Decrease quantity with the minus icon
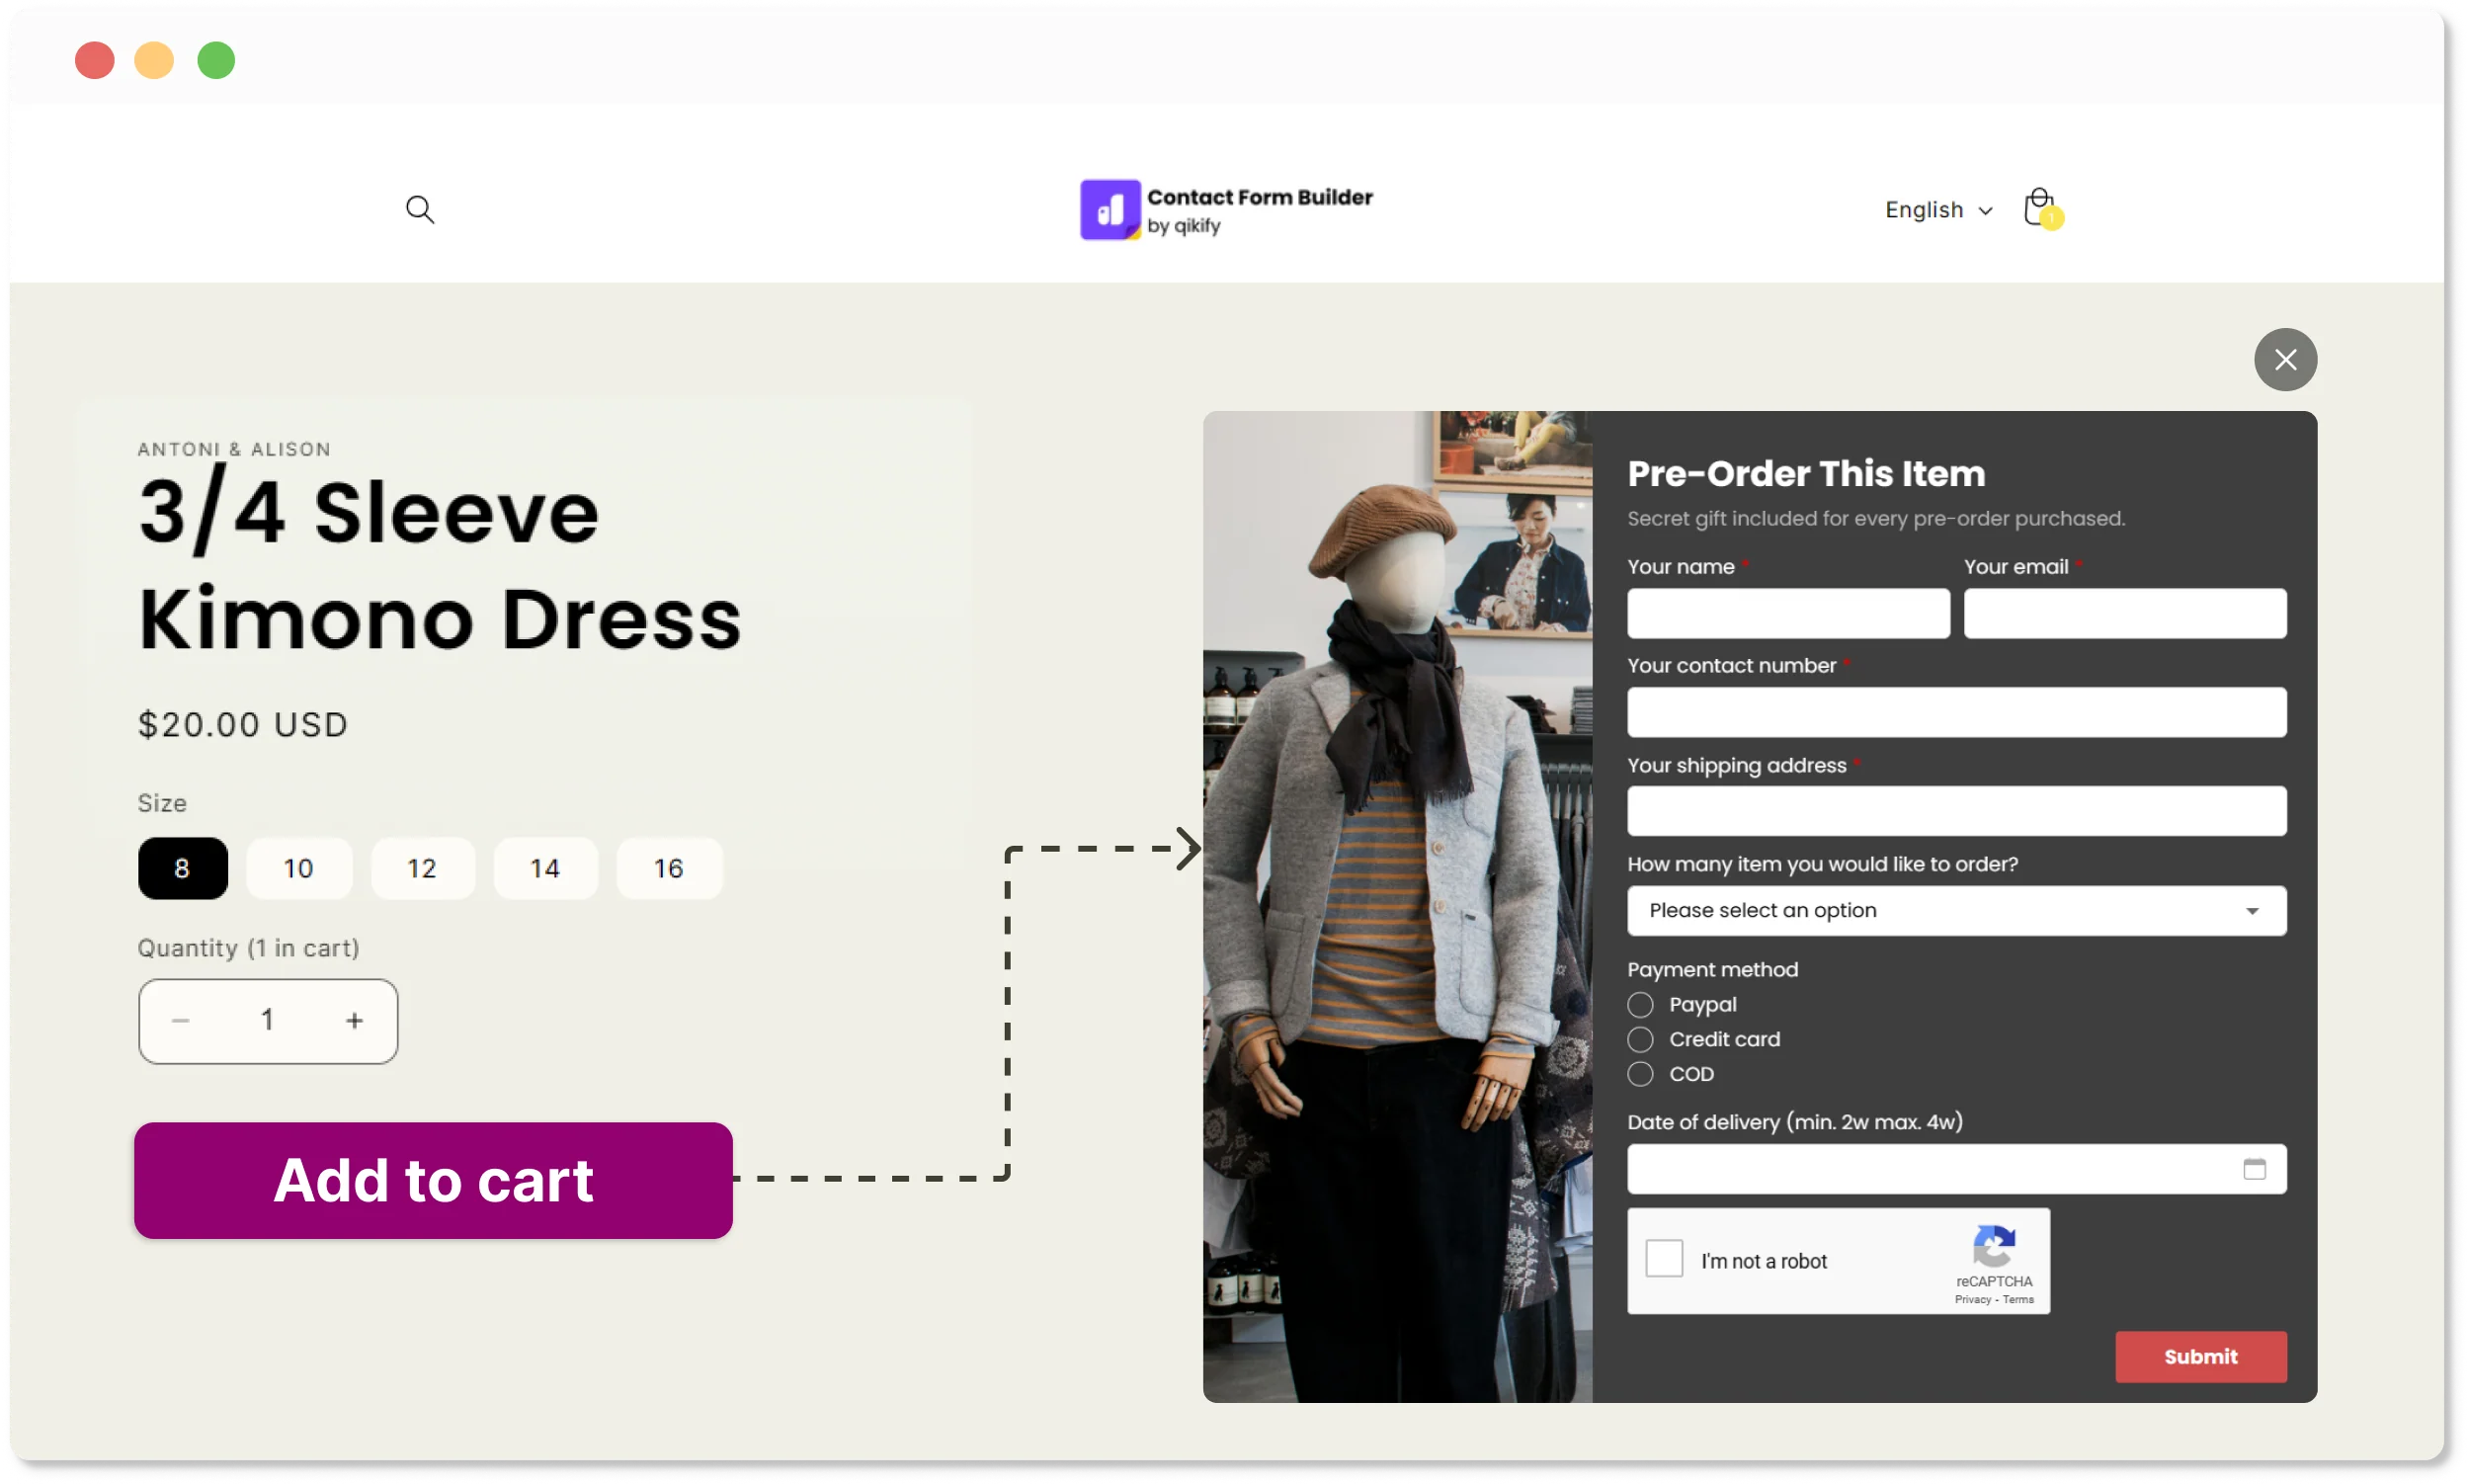2467x1484 pixels. pyautogui.click(x=181, y=1020)
